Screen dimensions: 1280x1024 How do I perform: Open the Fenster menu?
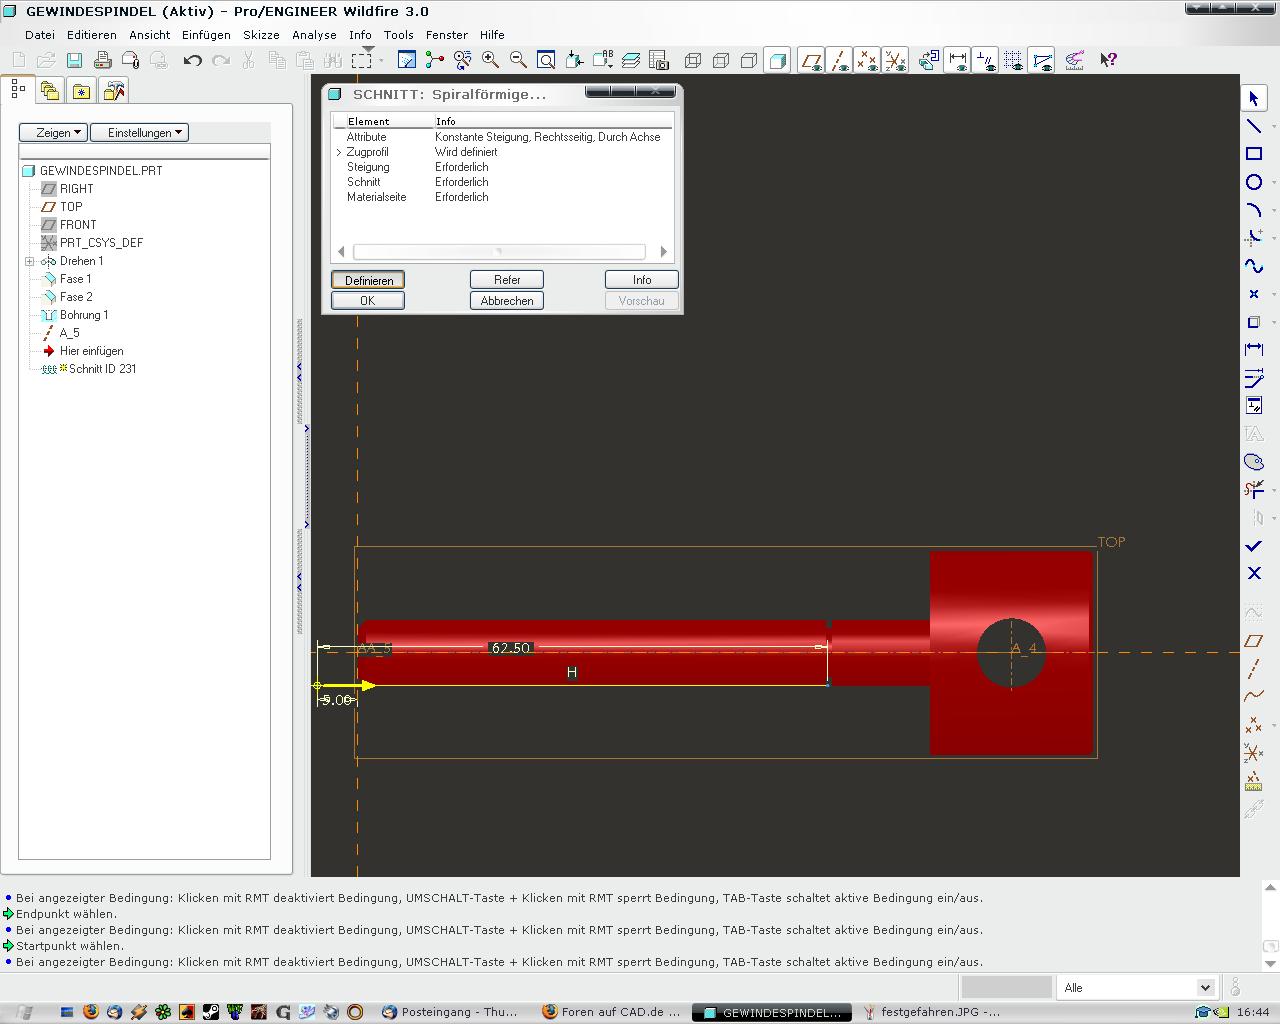tap(446, 34)
